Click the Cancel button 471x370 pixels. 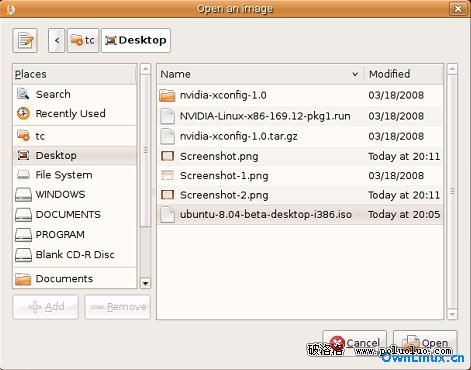pyautogui.click(x=355, y=343)
